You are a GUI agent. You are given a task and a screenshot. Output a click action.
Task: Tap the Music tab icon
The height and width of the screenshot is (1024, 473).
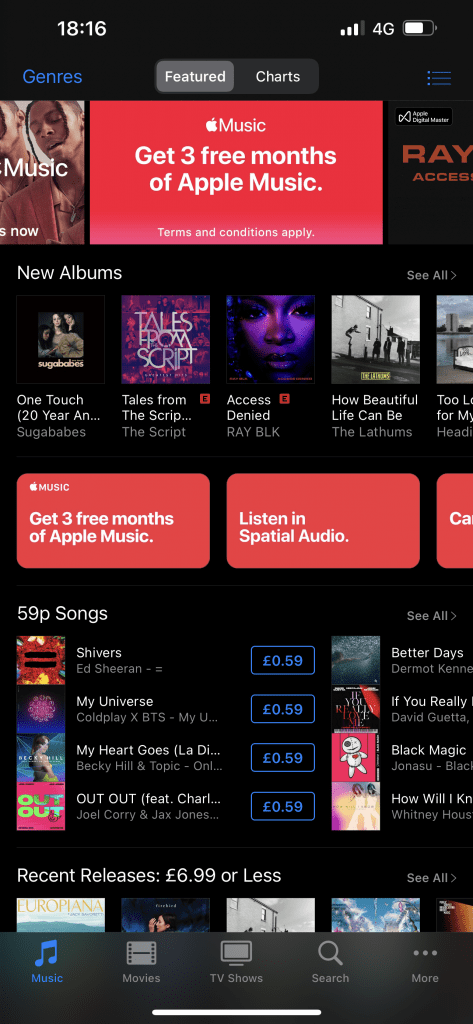click(47, 953)
